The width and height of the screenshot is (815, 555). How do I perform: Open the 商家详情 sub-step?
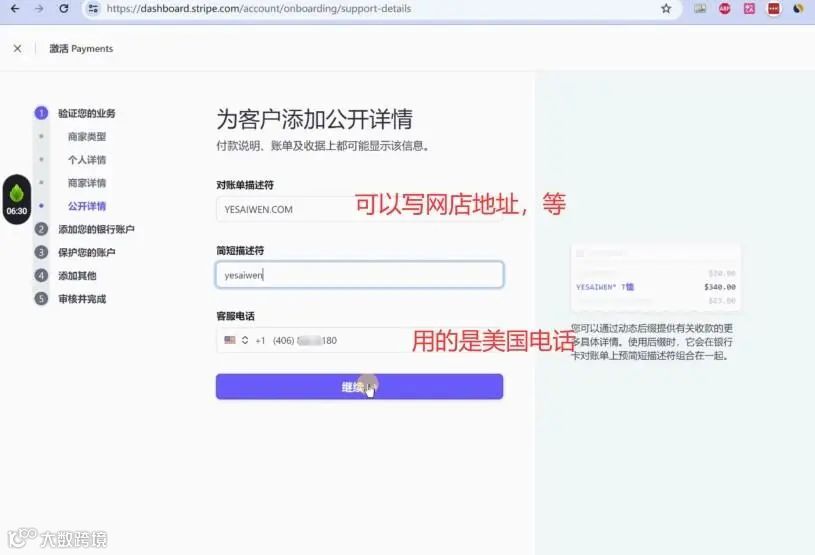(86, 183)
